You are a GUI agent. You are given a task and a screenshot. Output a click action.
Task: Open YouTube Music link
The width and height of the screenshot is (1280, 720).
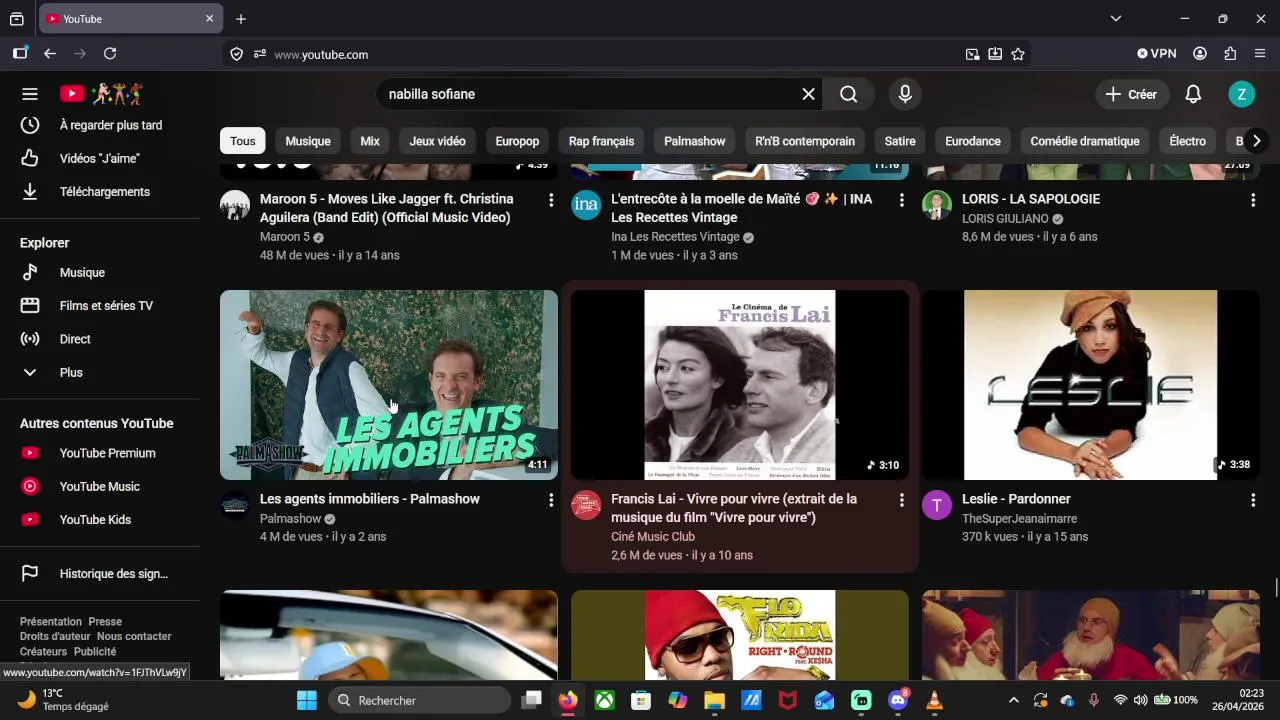tap(100, 486)
